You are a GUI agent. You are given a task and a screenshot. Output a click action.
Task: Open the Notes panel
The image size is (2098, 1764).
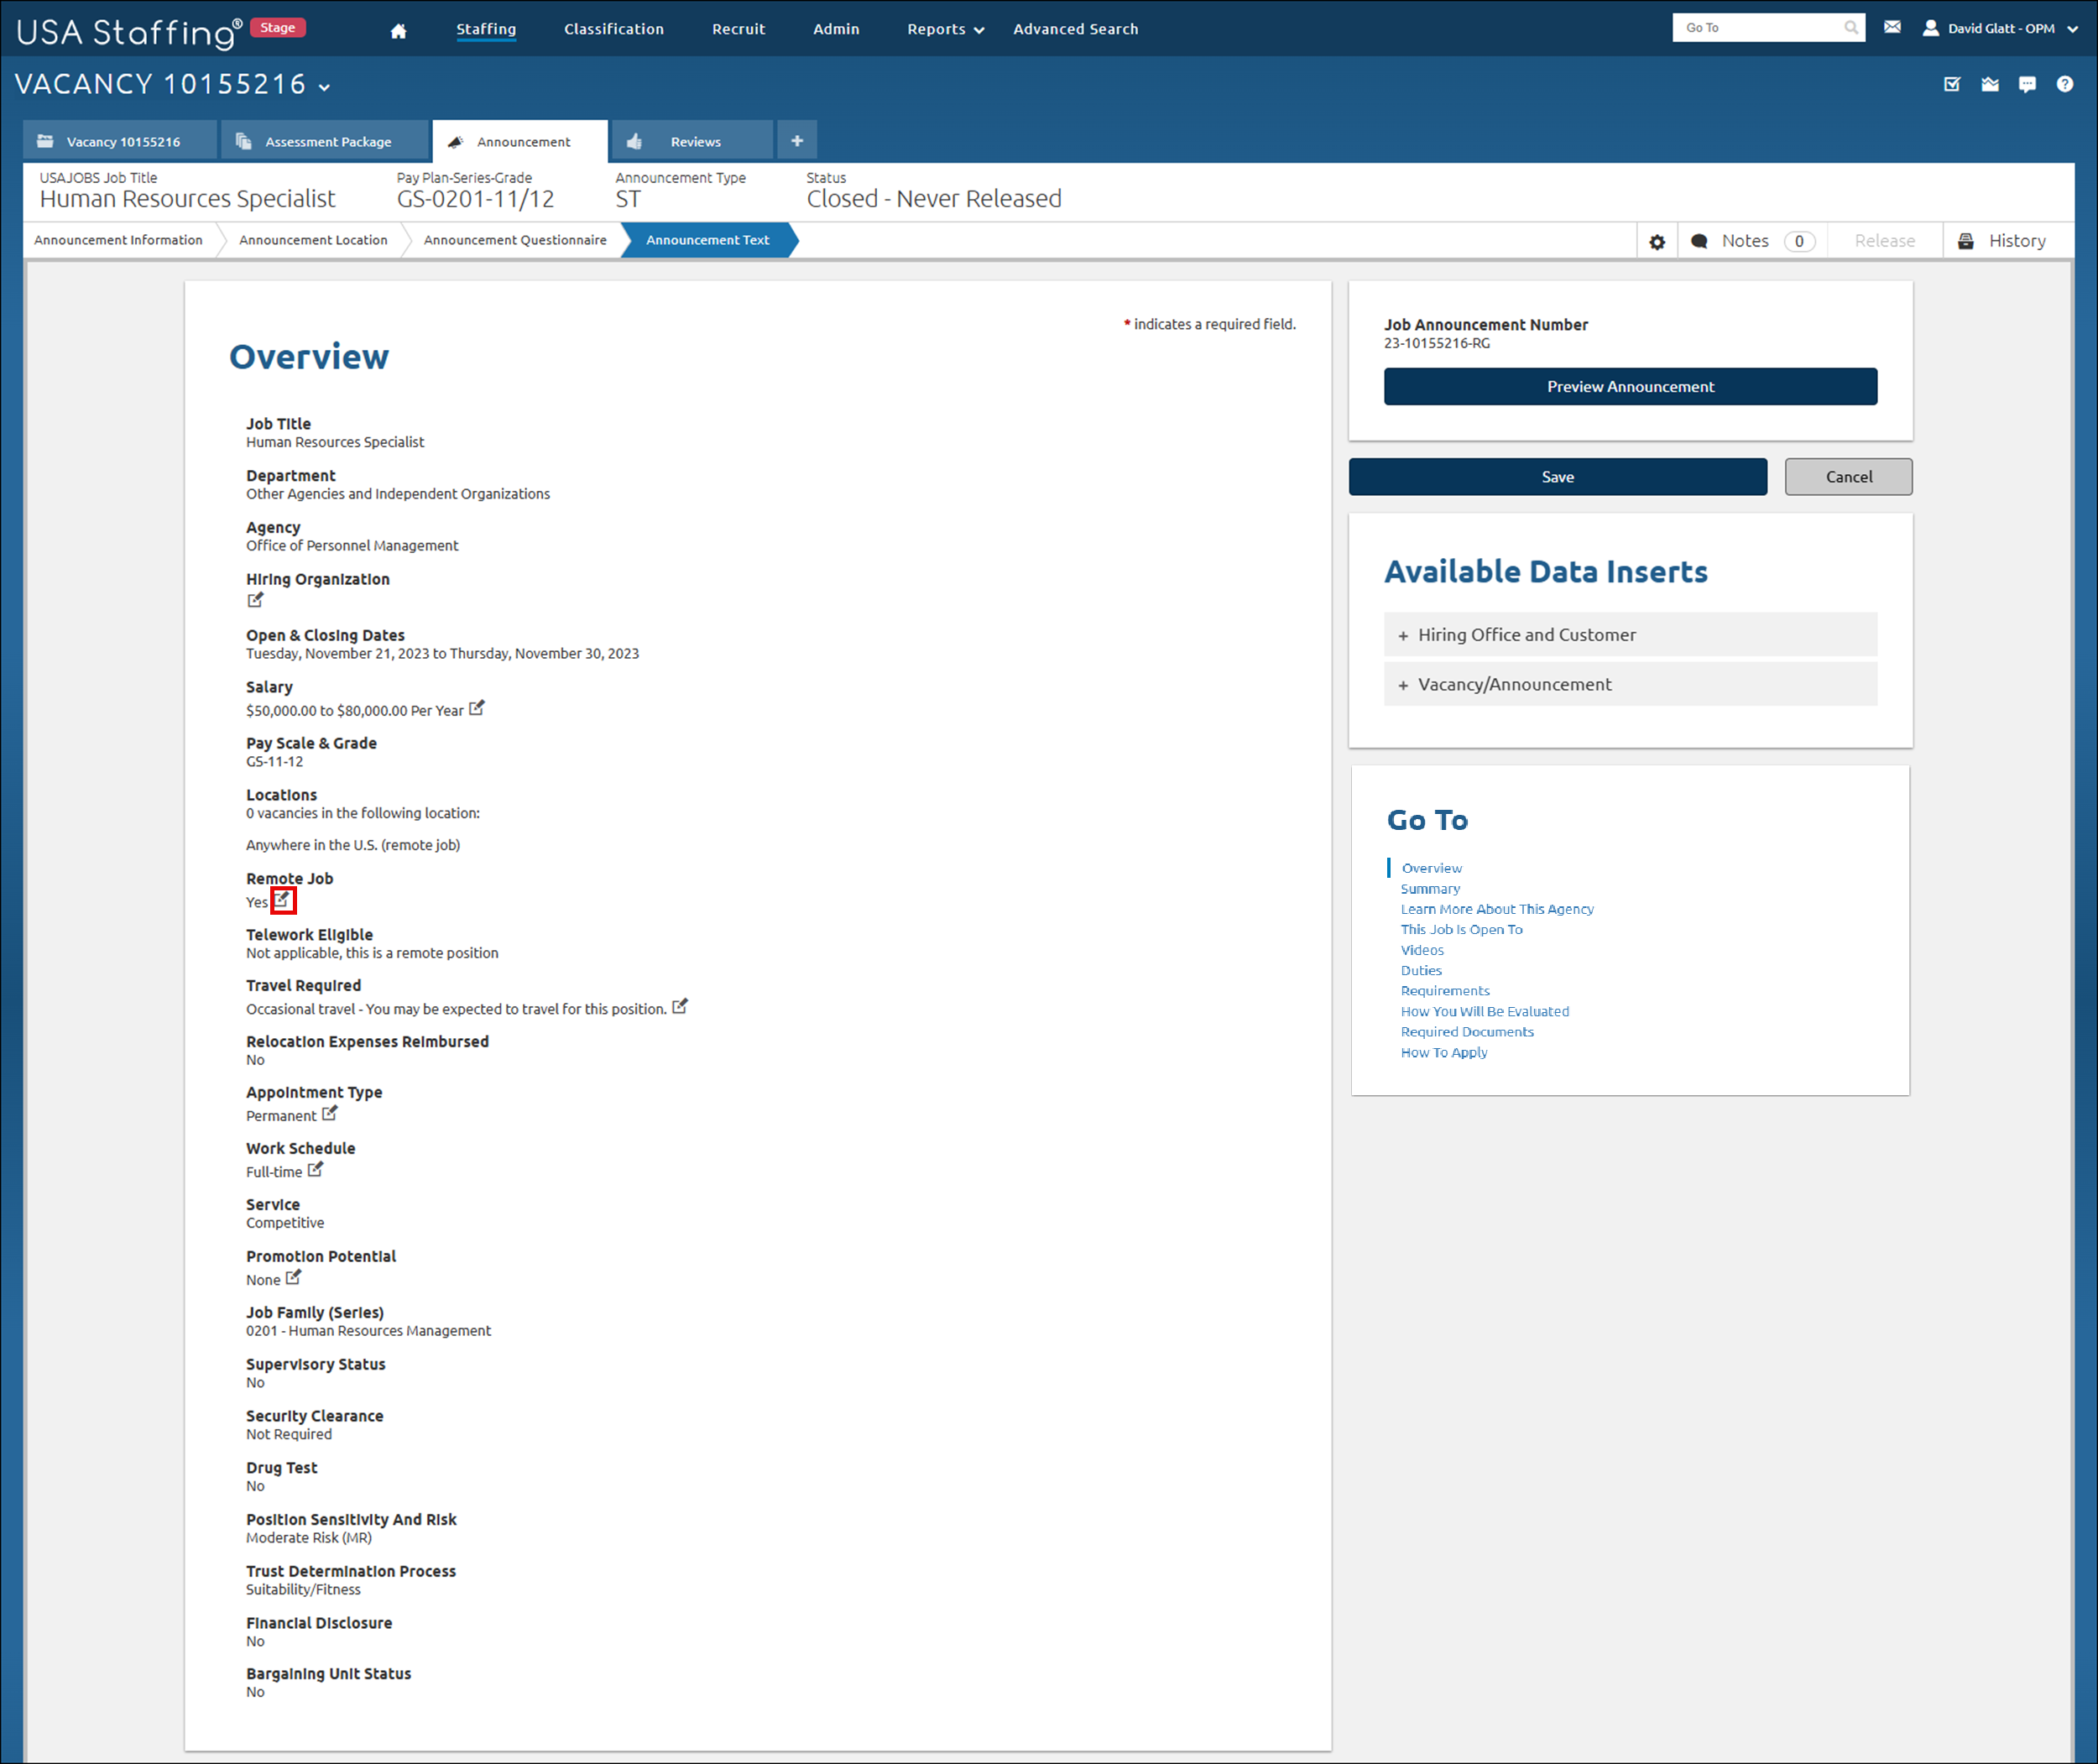point(1745,240)
